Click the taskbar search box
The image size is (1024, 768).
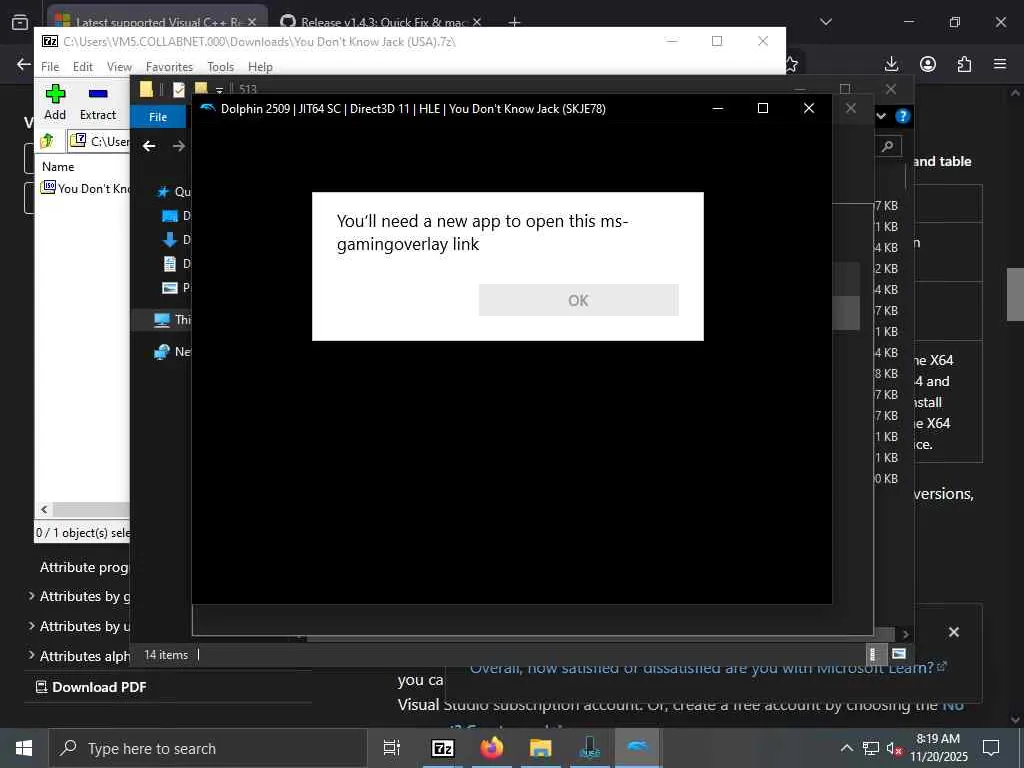coord(208,748)
